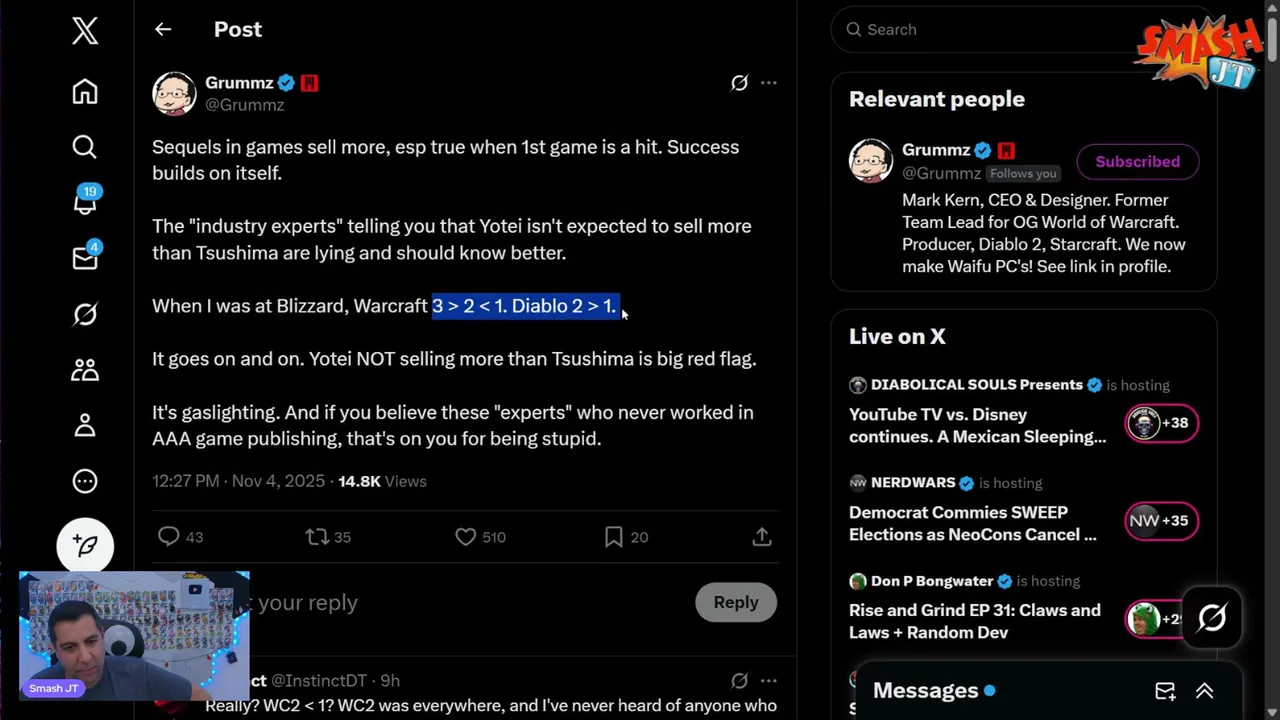Go back using the arrow beside Post
1280x720 pixels.
(x=163, y=30)
